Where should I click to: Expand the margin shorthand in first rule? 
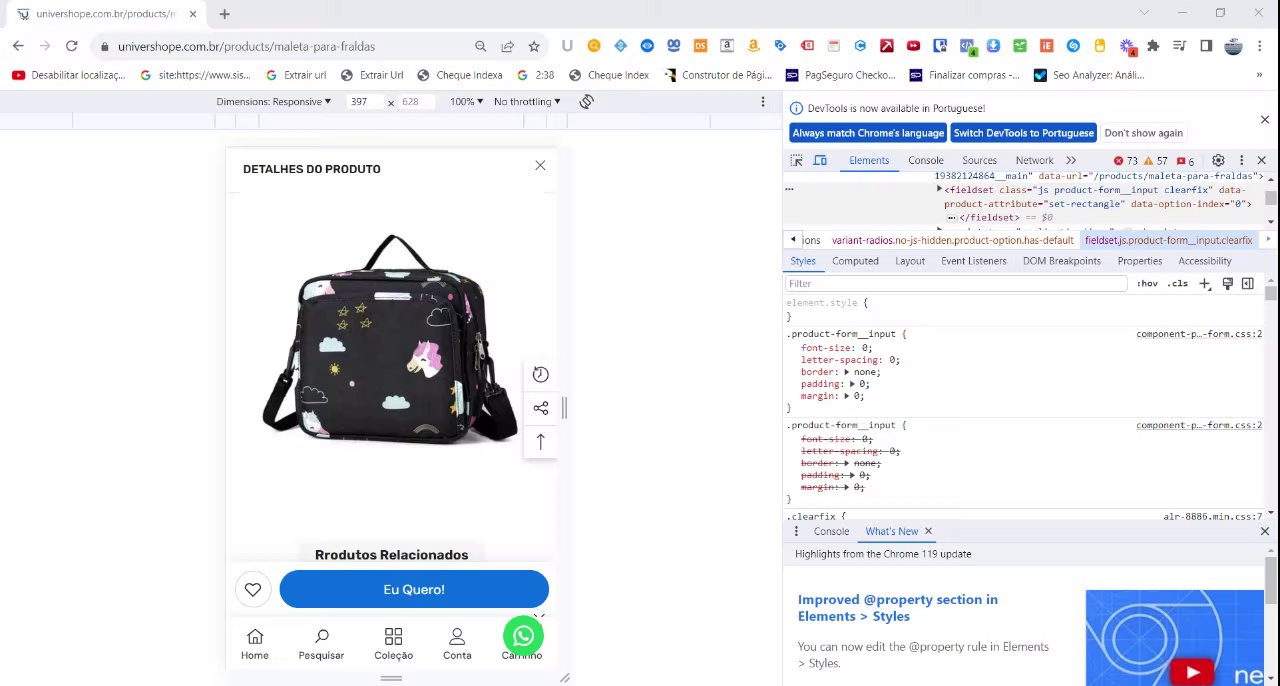[848, 396]
